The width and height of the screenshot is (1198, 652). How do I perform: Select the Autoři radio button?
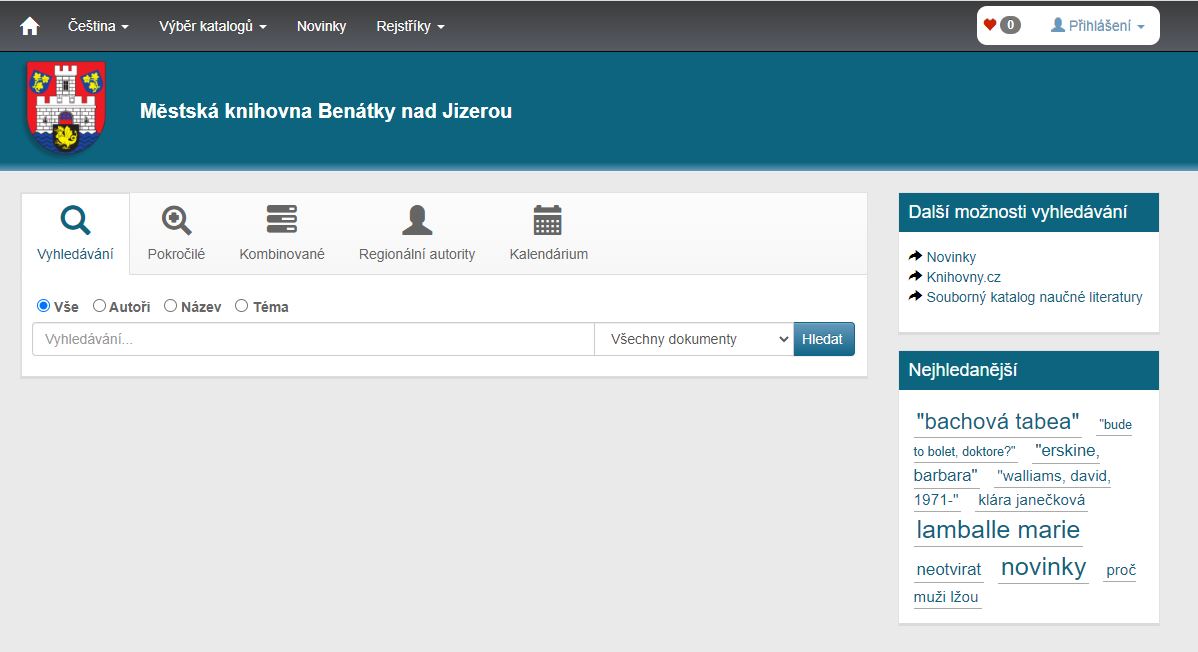(99, 306)
